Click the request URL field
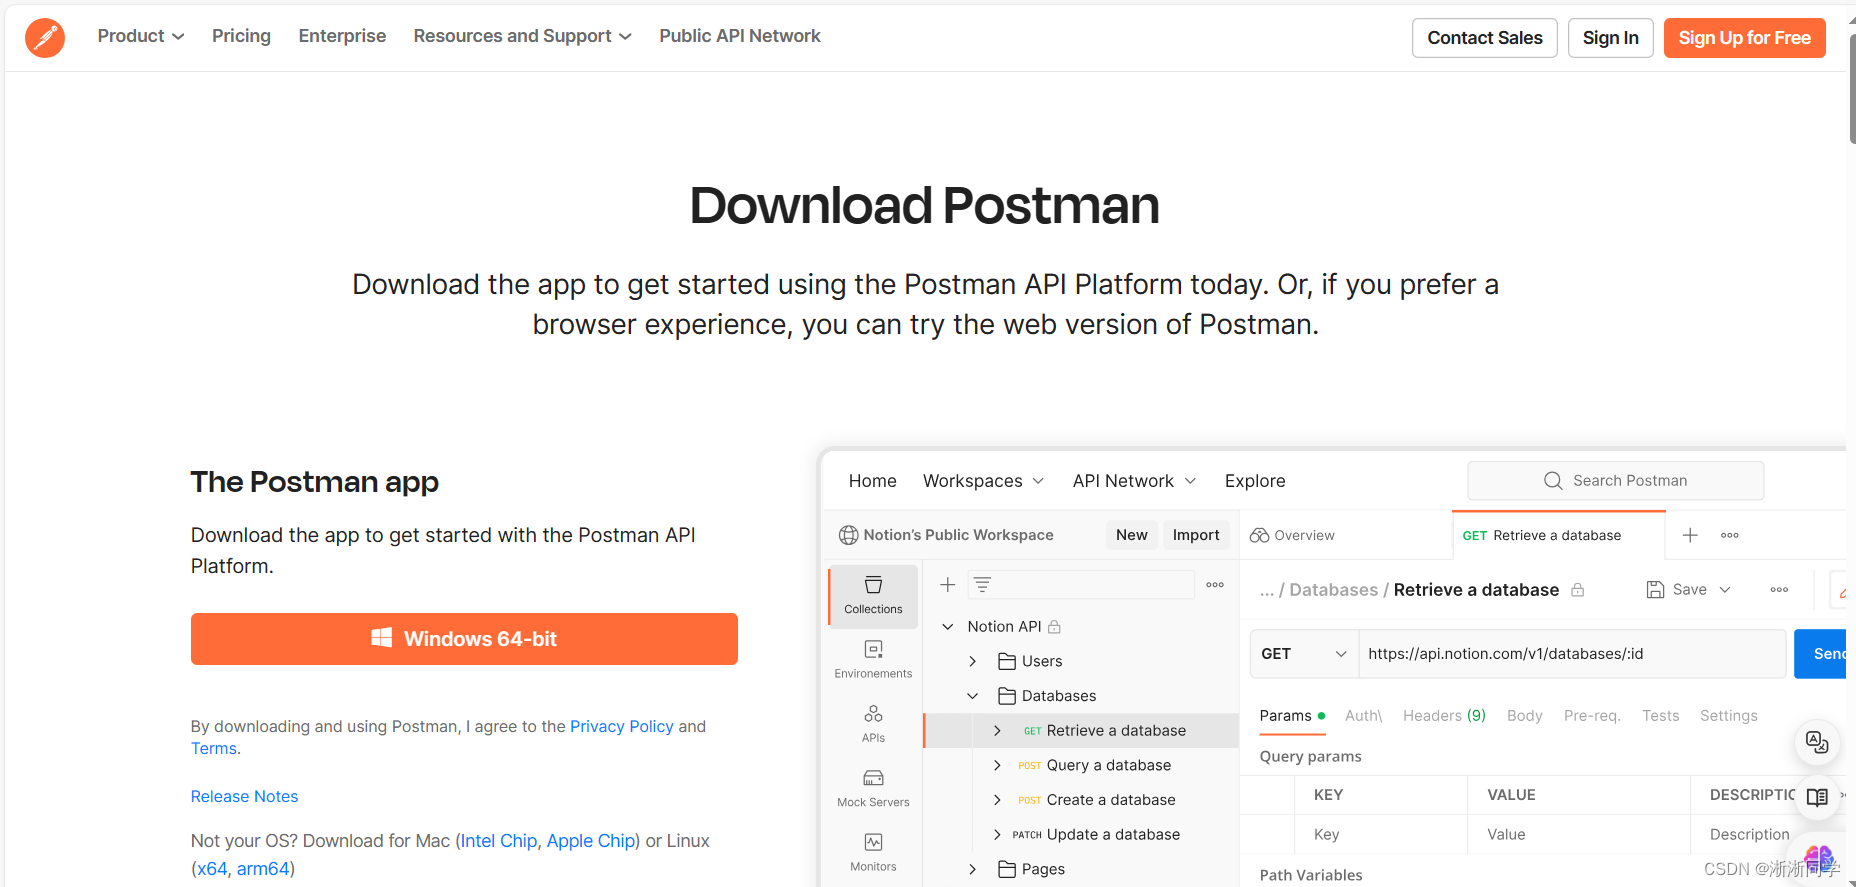The width and height of the screenshot is (1856, 887). pos(1572,654)
